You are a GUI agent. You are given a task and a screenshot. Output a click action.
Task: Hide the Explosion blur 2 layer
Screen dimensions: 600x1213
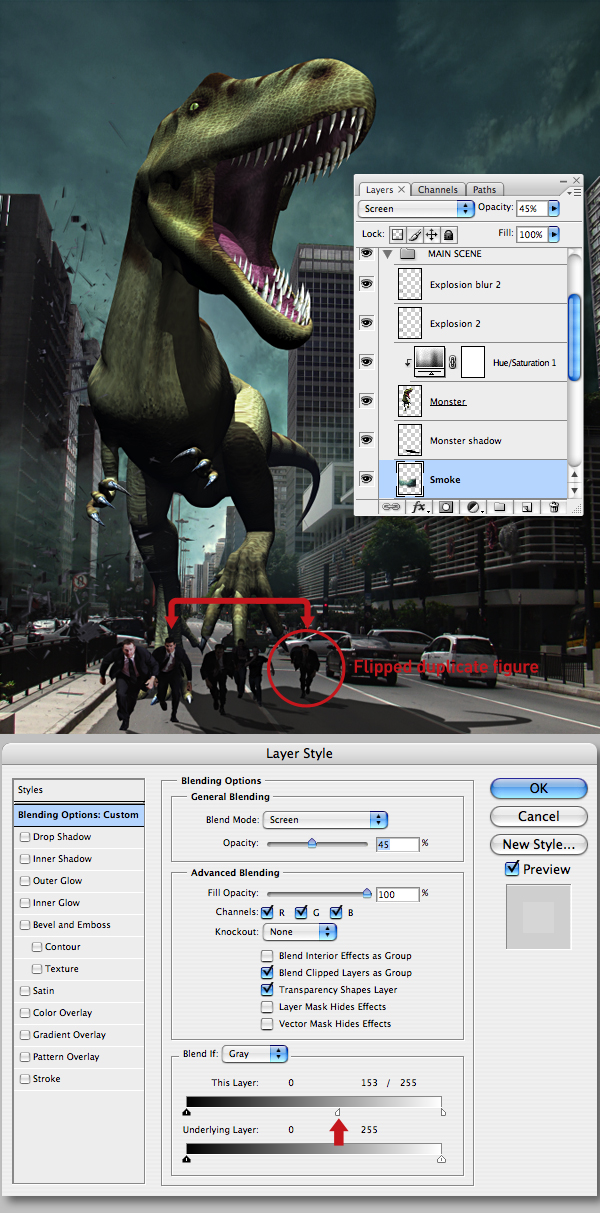pyautogui.click(x=366, y=285)
